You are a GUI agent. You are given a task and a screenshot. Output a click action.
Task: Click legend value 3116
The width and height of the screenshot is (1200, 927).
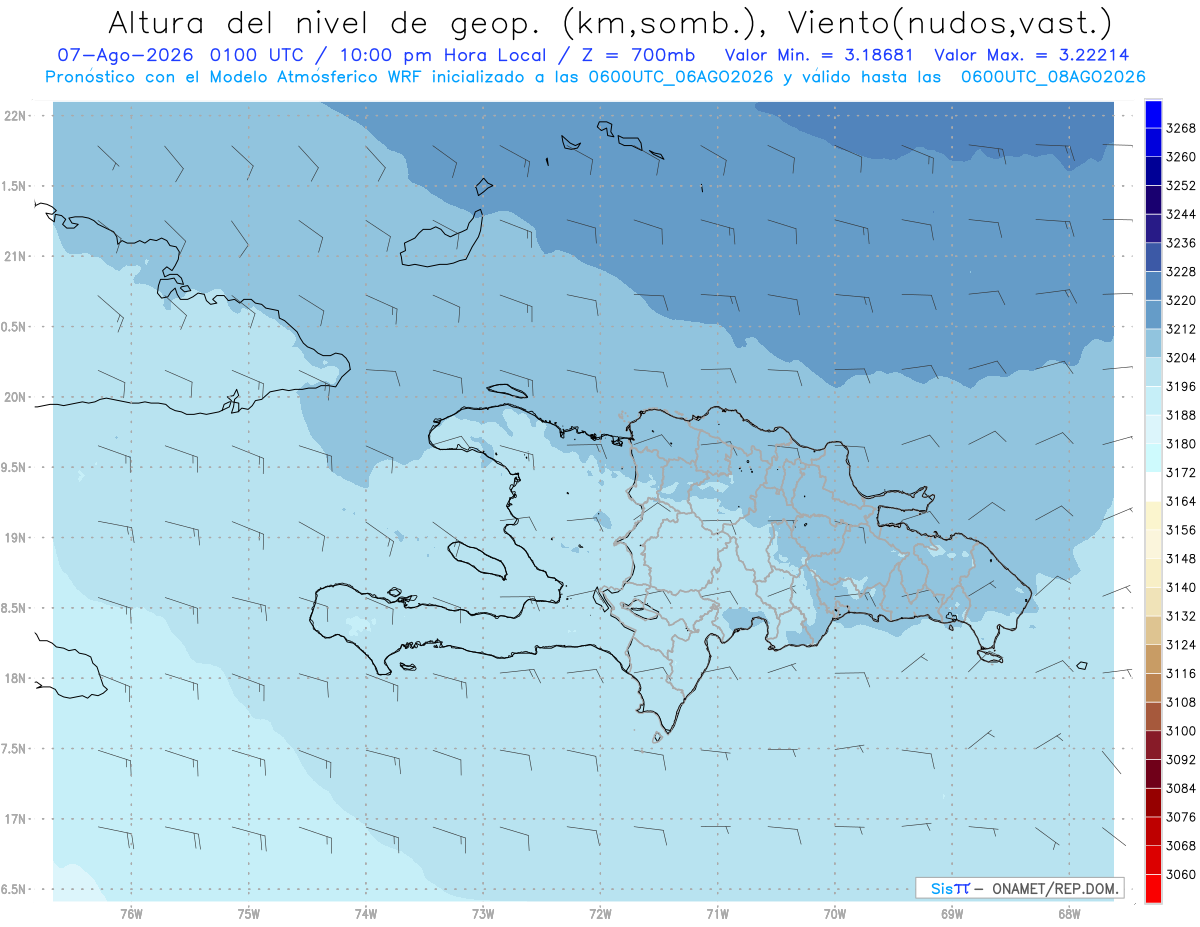click(x=1181, y=673)
